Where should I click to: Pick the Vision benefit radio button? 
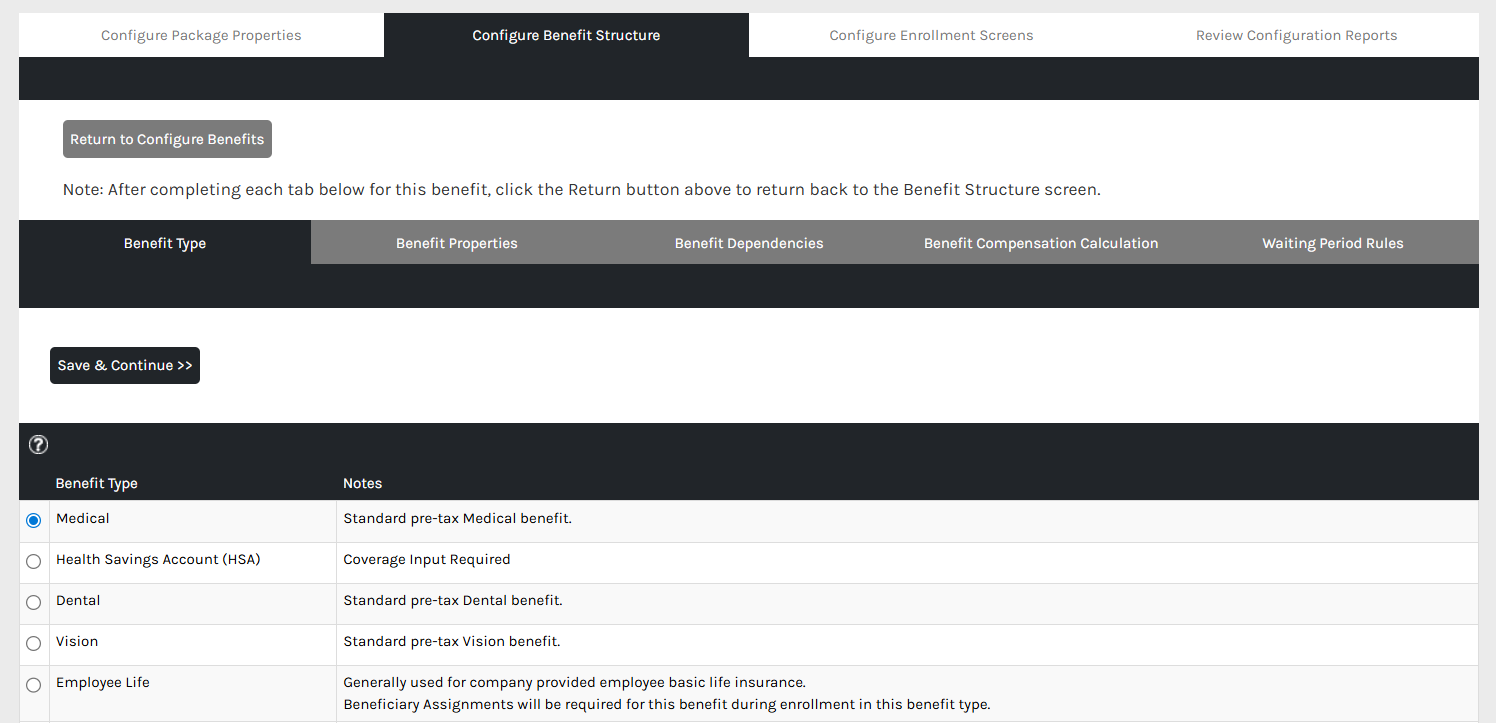34,644
